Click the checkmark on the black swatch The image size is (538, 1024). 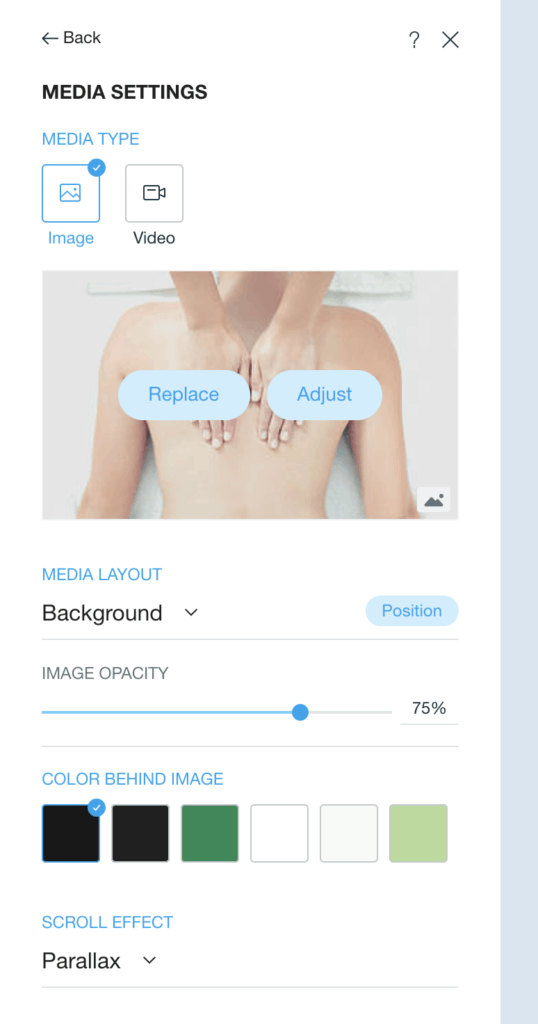[97, 808]
